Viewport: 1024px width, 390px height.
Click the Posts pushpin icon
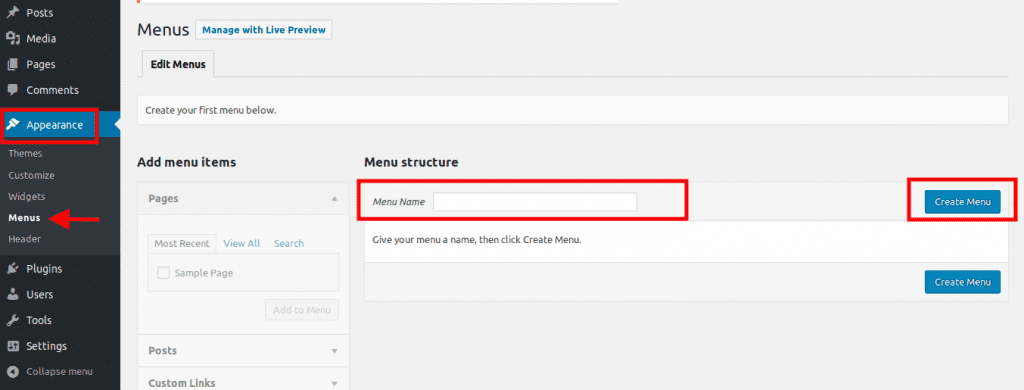pos(12,12)
